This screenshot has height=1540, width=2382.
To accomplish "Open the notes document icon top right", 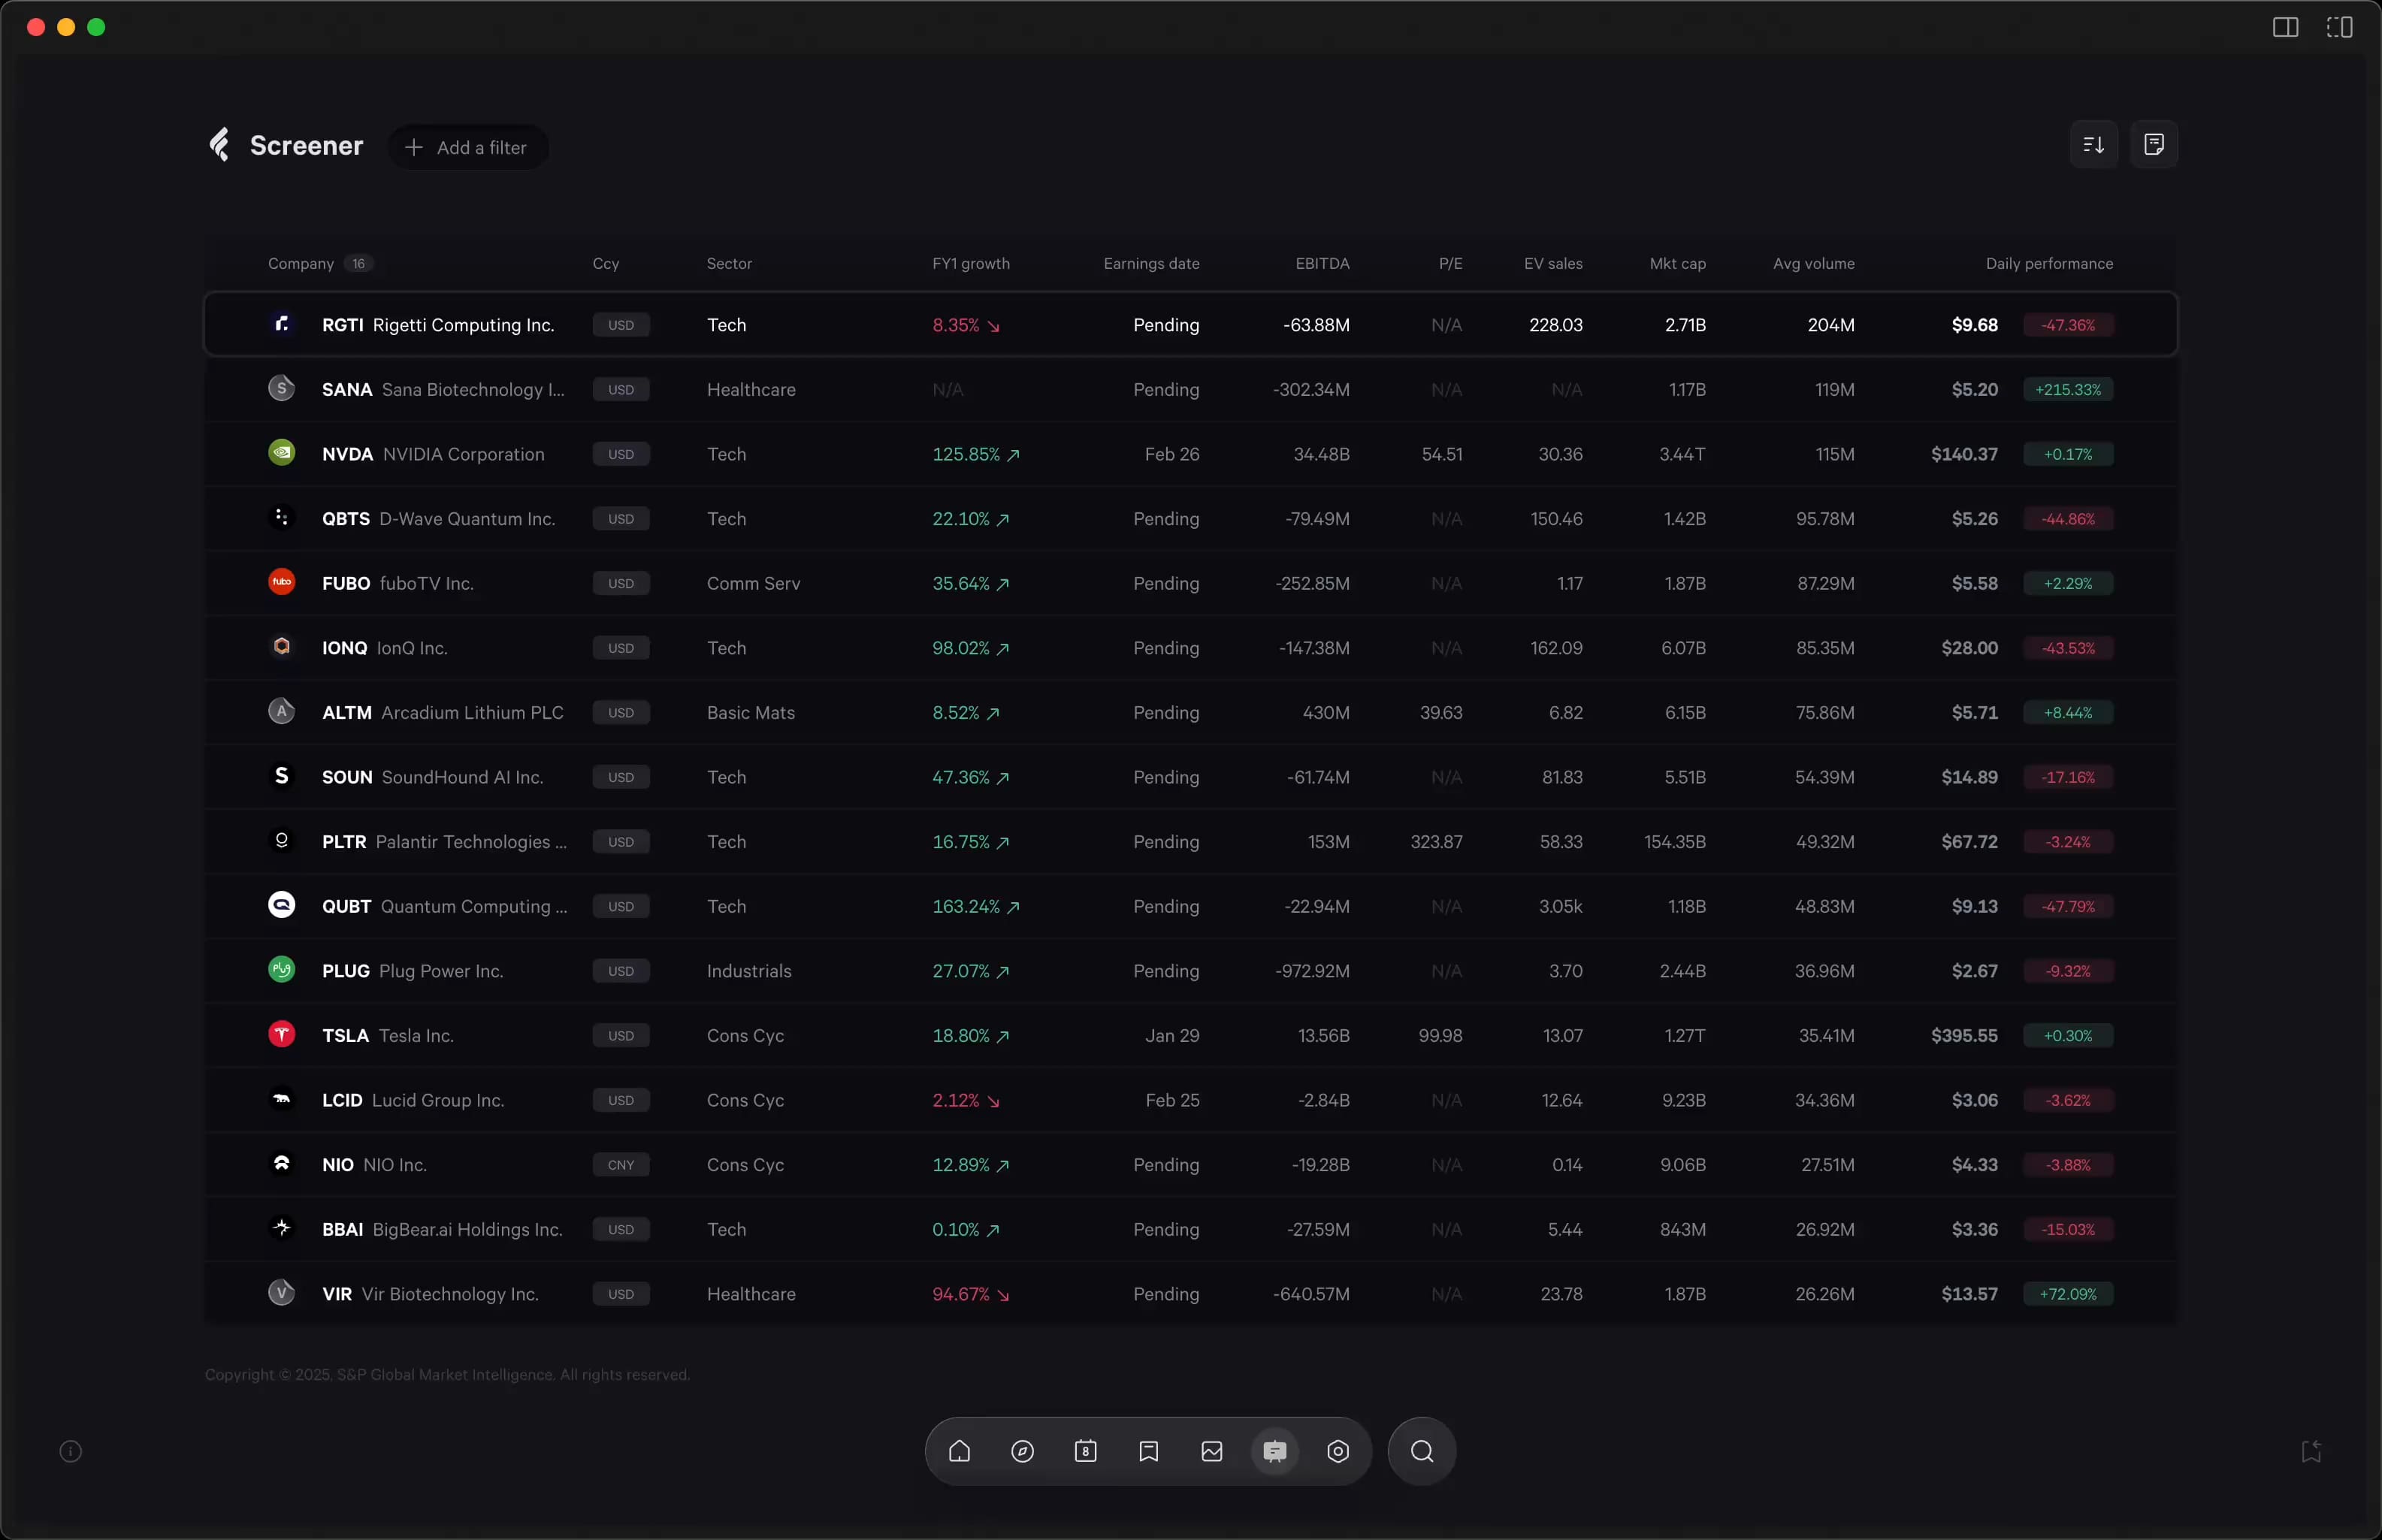I will click(x=2156, y=144).
